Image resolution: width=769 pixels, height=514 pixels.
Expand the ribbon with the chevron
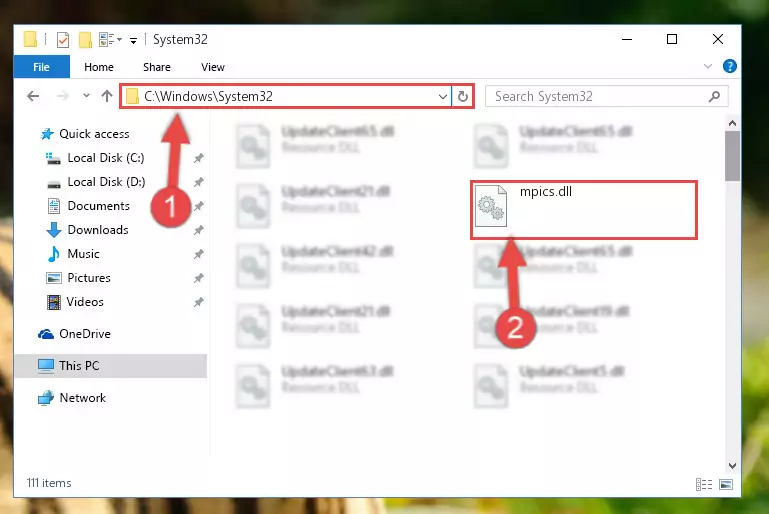pos(708,66)
